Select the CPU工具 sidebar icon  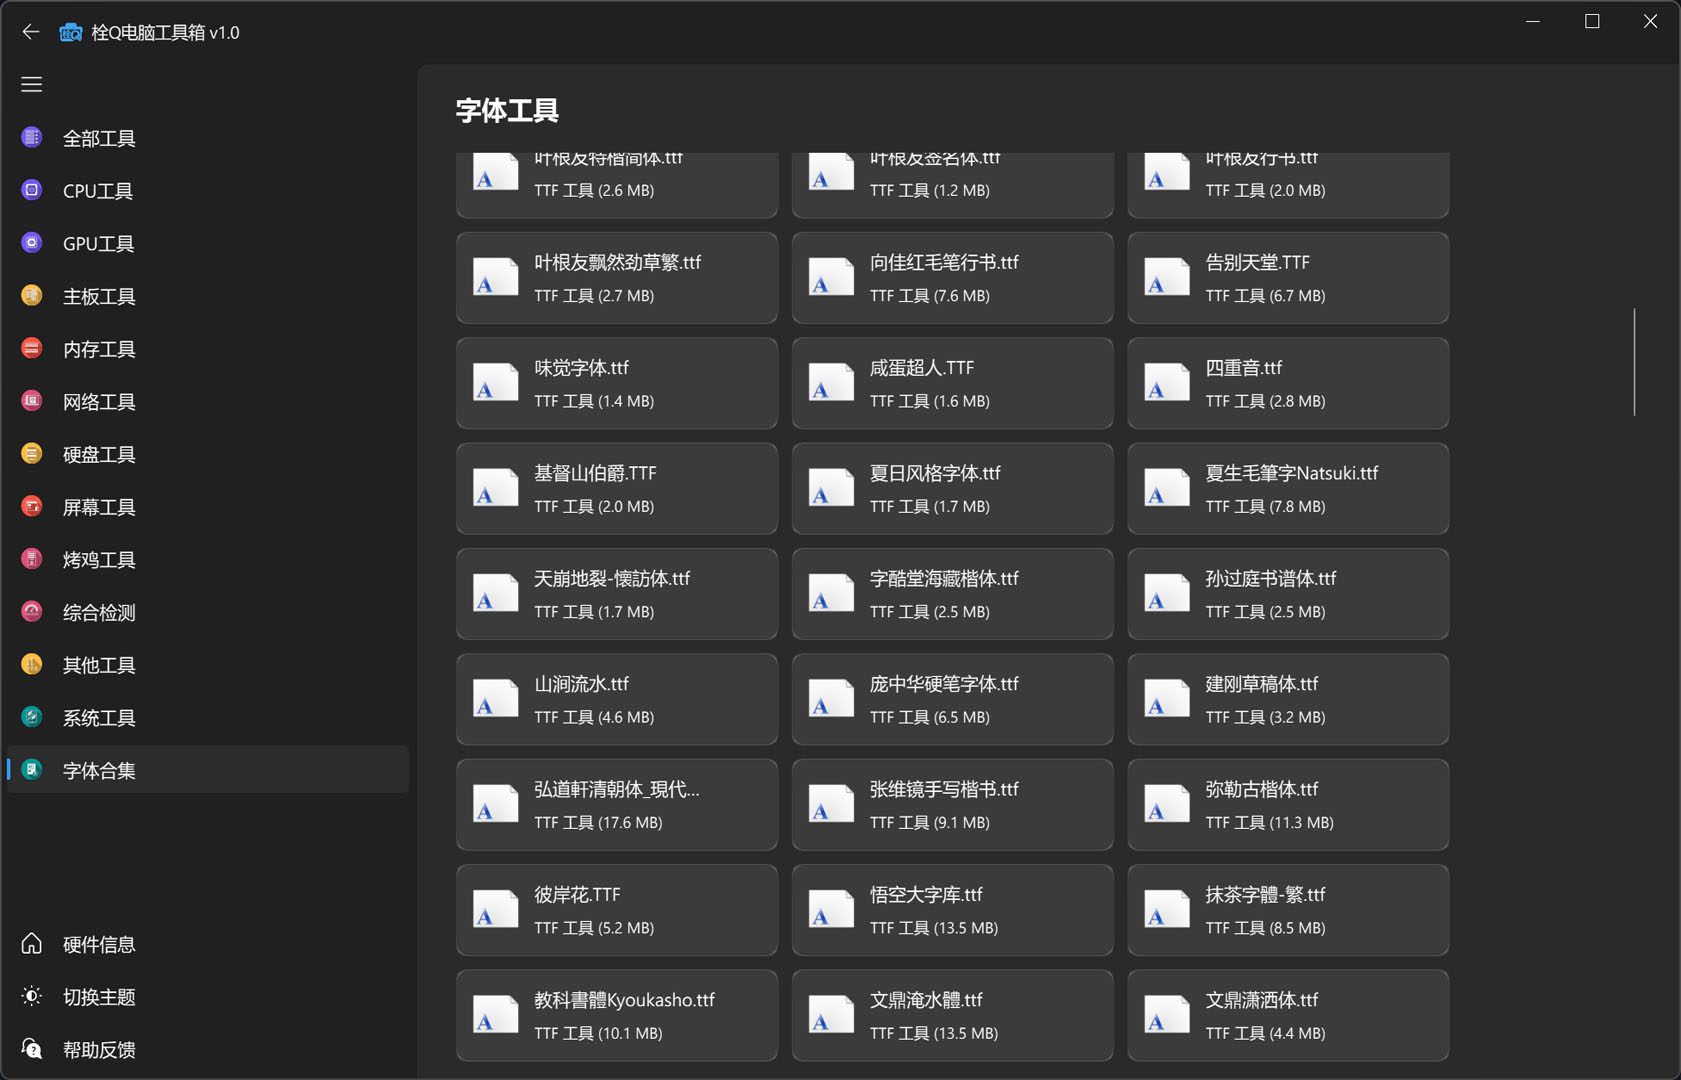[x=32, y=190]
